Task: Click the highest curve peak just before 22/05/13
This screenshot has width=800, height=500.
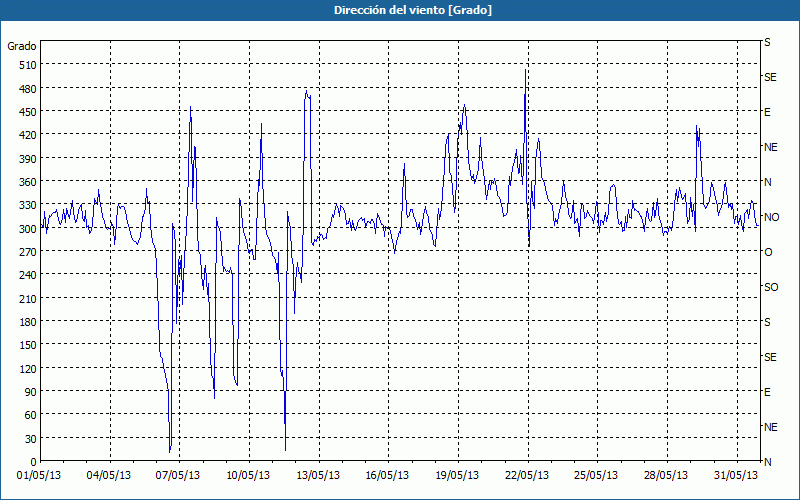Action: (x=526, y=70)
